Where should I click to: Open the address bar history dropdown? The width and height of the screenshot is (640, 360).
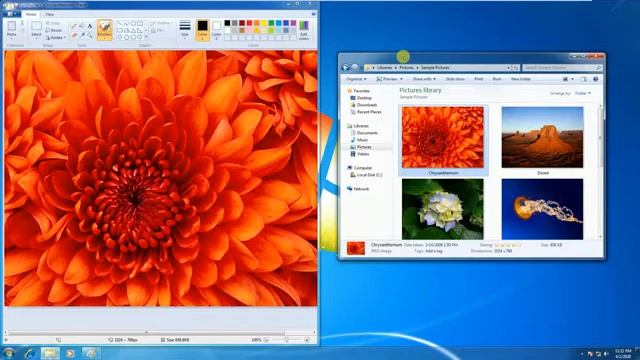[508, 68]
